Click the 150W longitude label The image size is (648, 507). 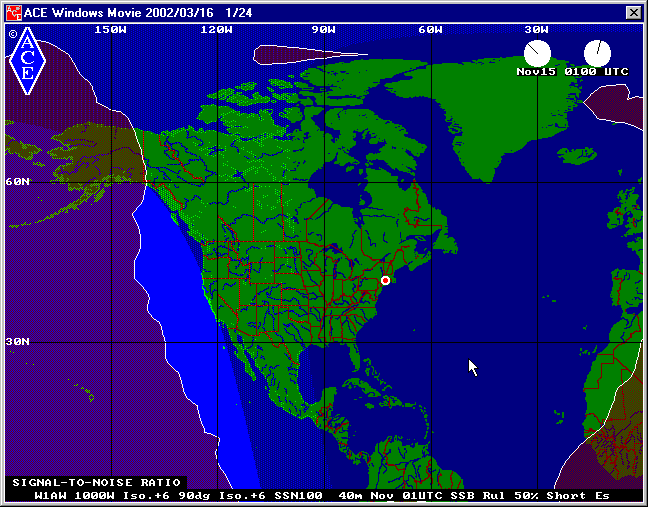(x=110, y=30)
